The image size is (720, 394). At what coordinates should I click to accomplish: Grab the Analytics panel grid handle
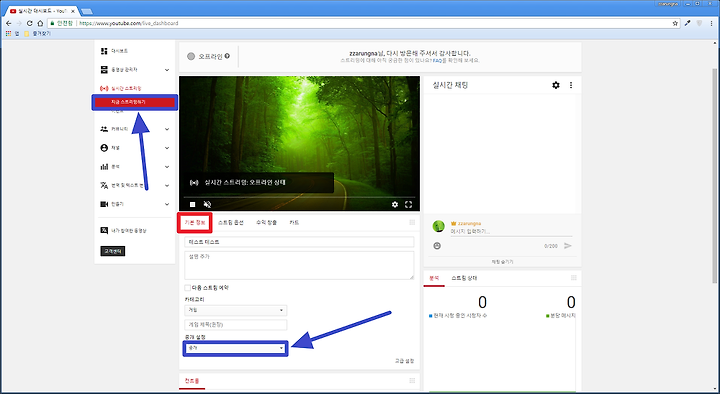(x=574, y=278)
